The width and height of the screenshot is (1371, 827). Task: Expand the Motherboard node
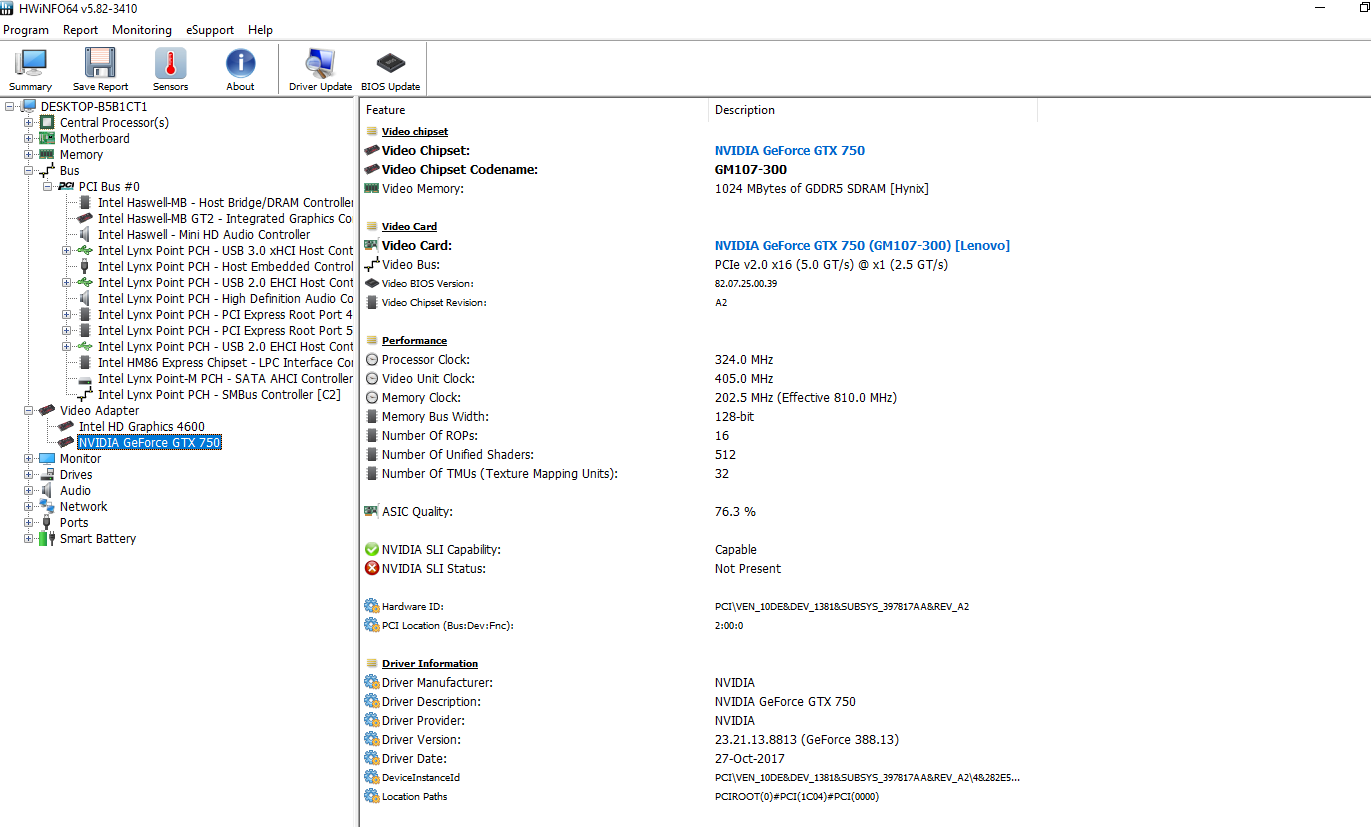[29, 138]
